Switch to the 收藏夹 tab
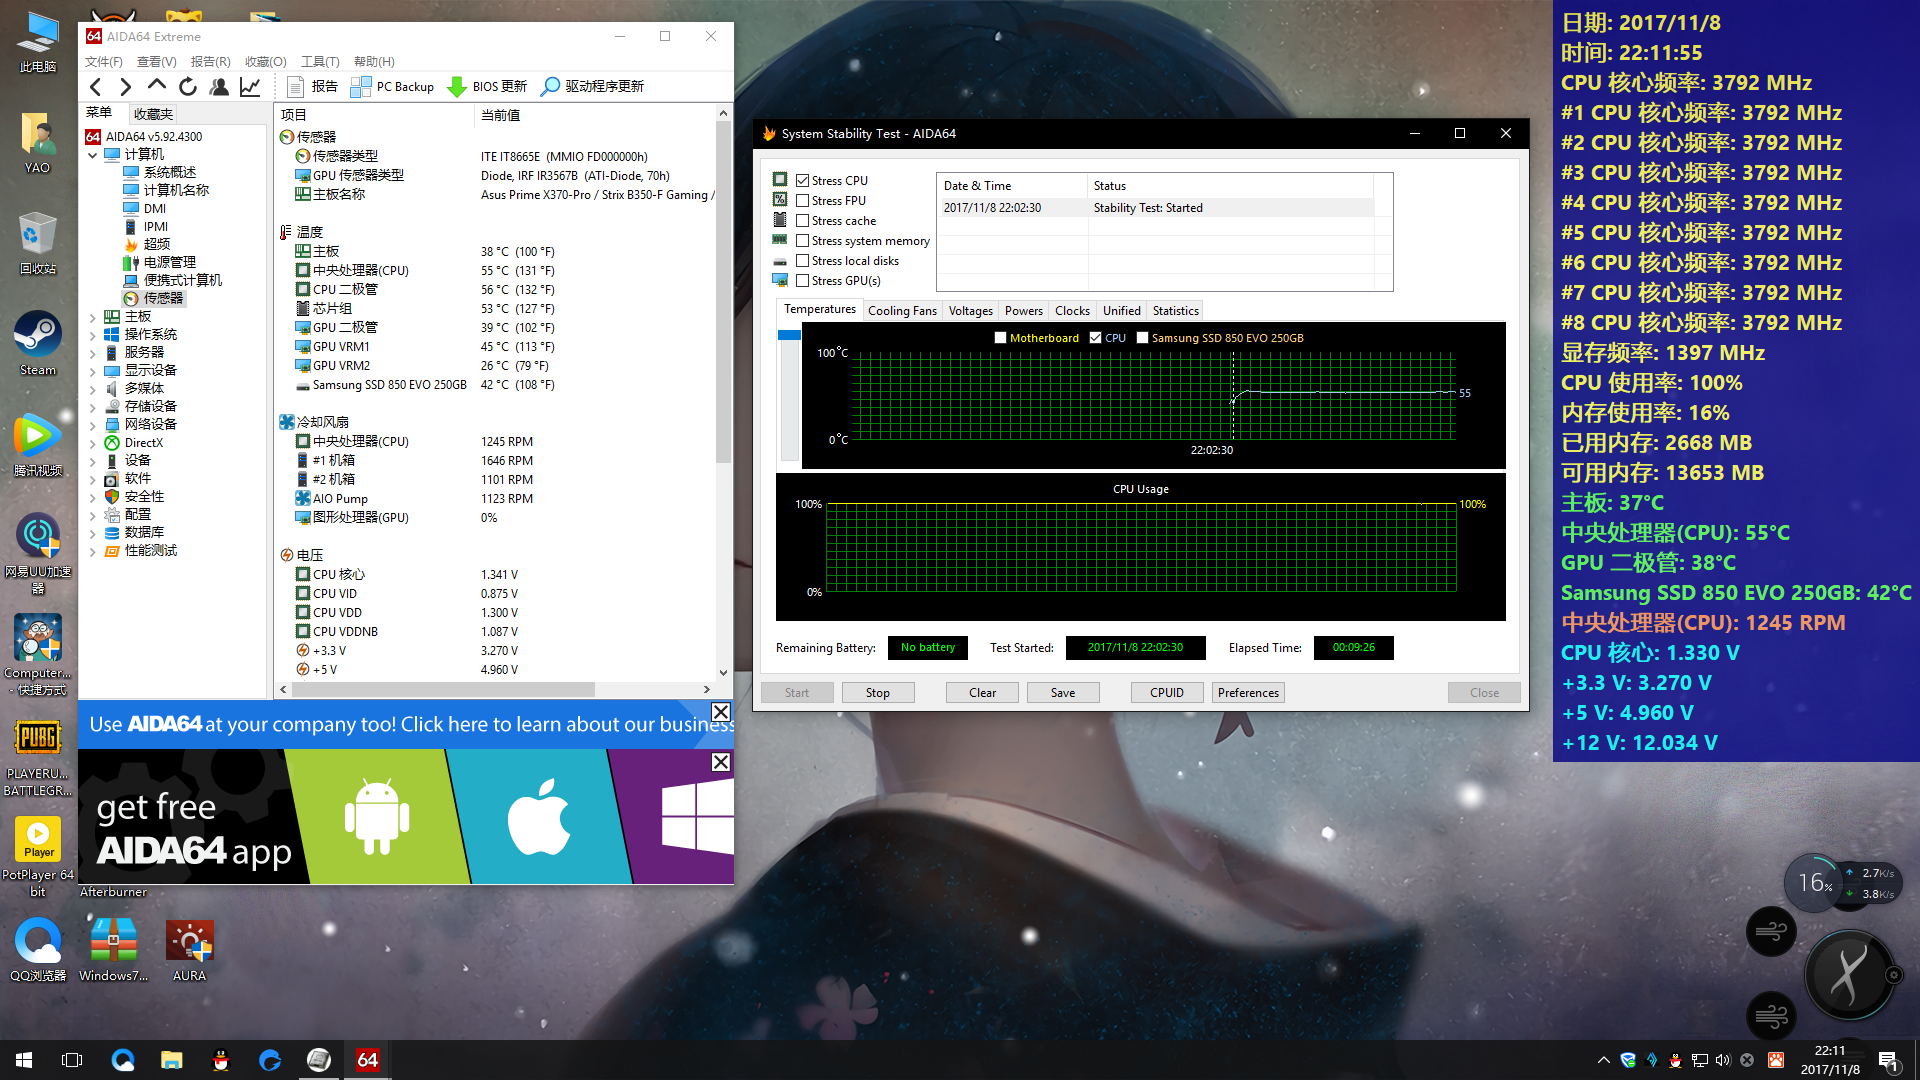The width and height of the screenshot is (1920, 1080). pyautogui.click(x=153, y=114)
